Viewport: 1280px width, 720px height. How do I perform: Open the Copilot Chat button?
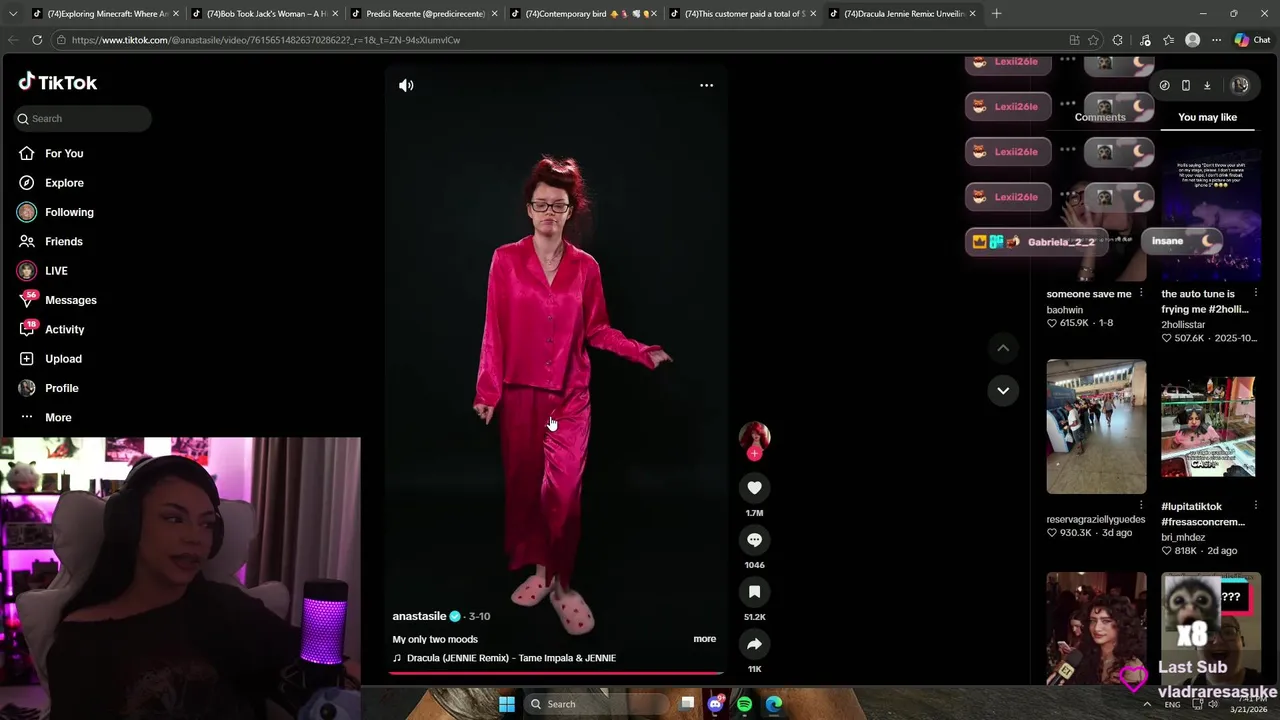coord(1252,40)
